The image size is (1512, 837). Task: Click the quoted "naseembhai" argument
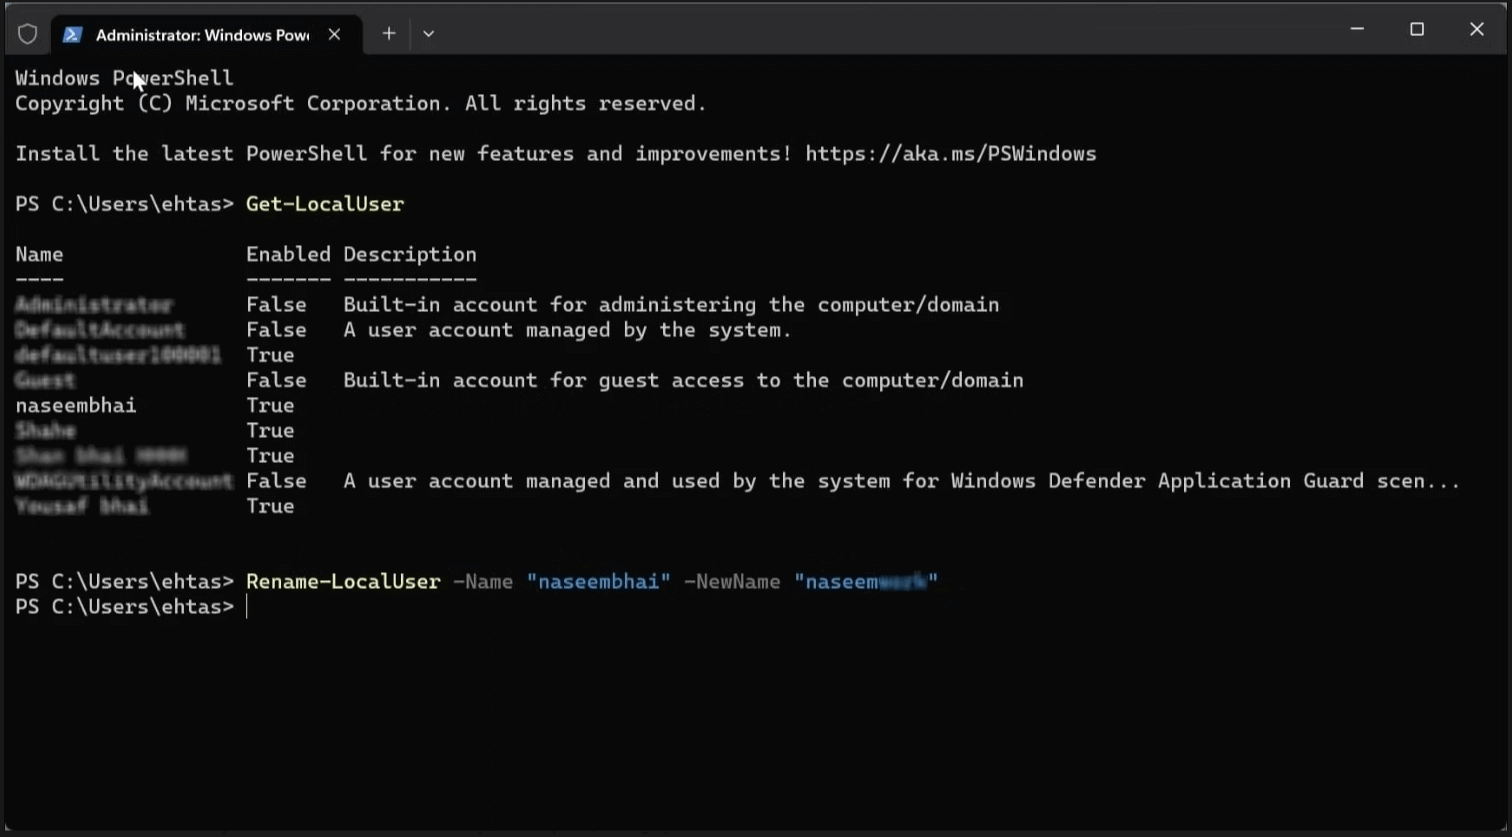click(x=598, y=581)
